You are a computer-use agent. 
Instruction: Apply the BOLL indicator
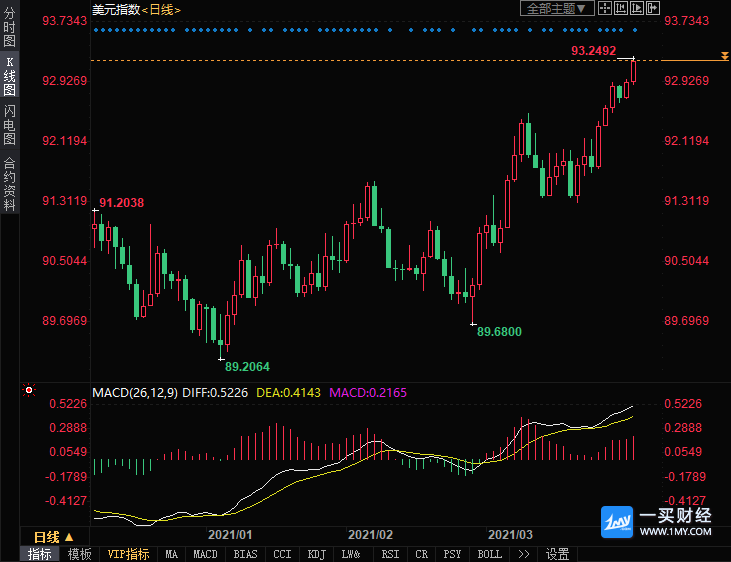tap(490, 554)
